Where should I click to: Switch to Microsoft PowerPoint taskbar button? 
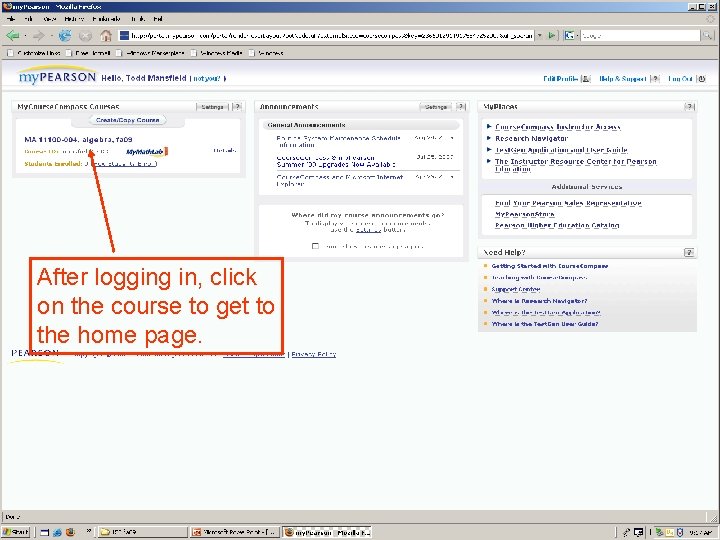coord(235,532)
